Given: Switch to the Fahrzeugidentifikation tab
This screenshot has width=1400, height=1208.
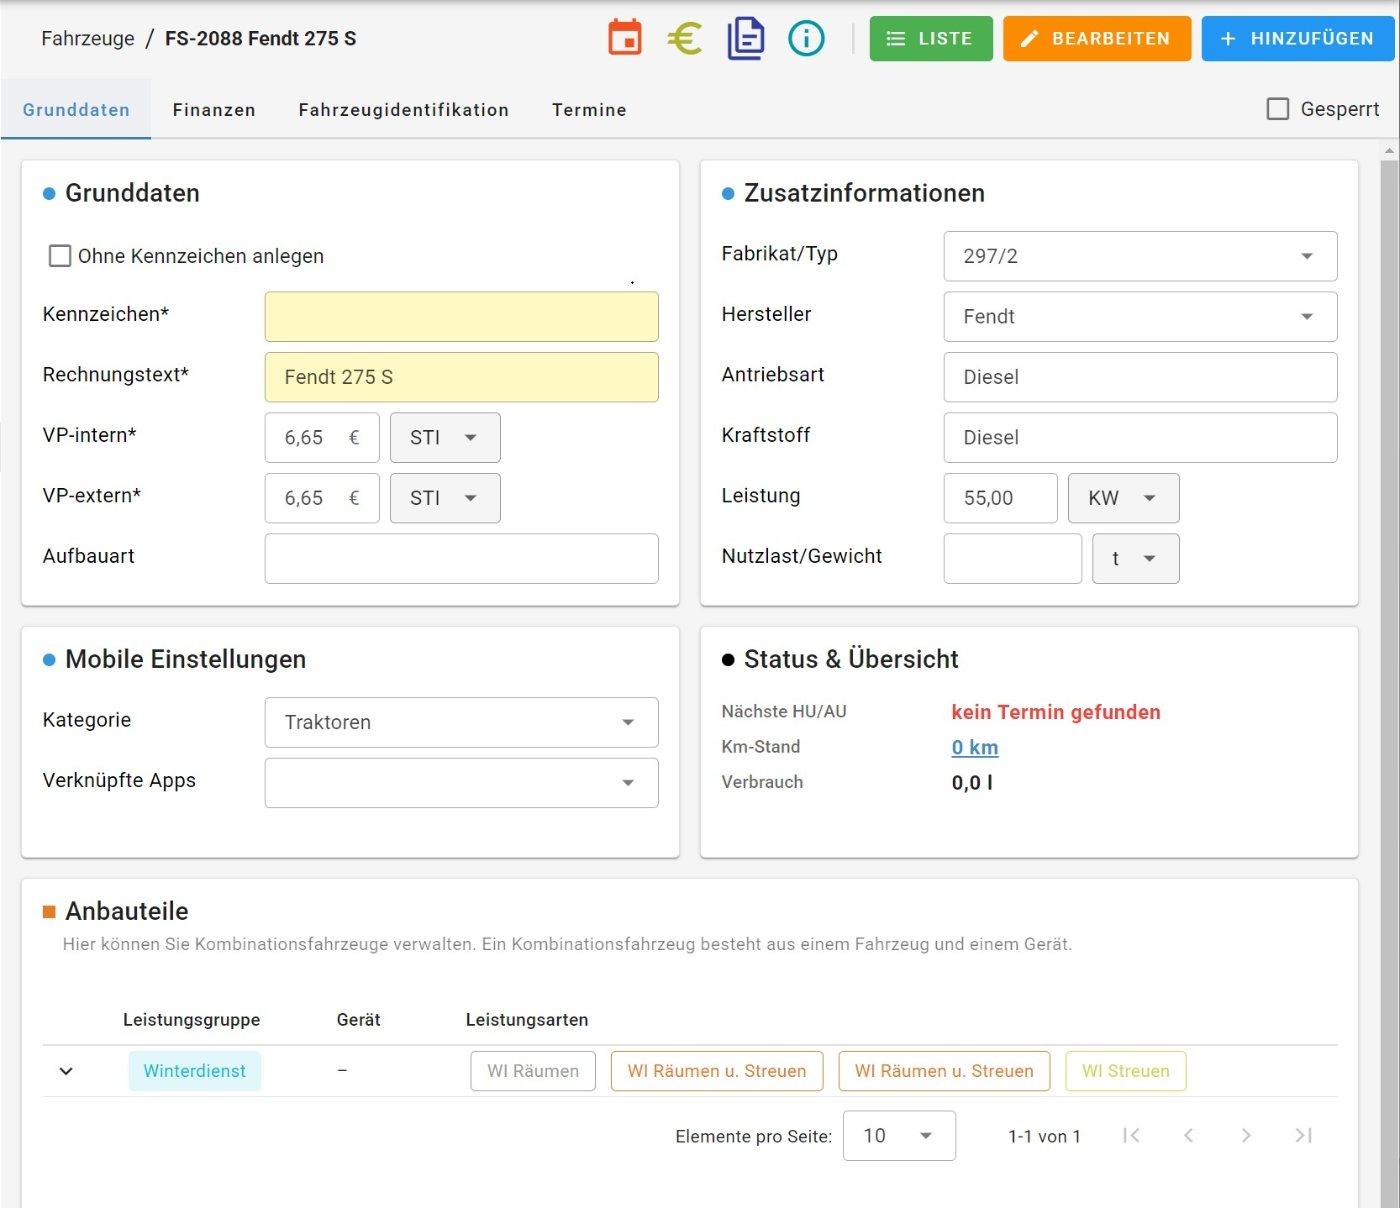Looking at the screenshot, I should (x=403, y=110).
